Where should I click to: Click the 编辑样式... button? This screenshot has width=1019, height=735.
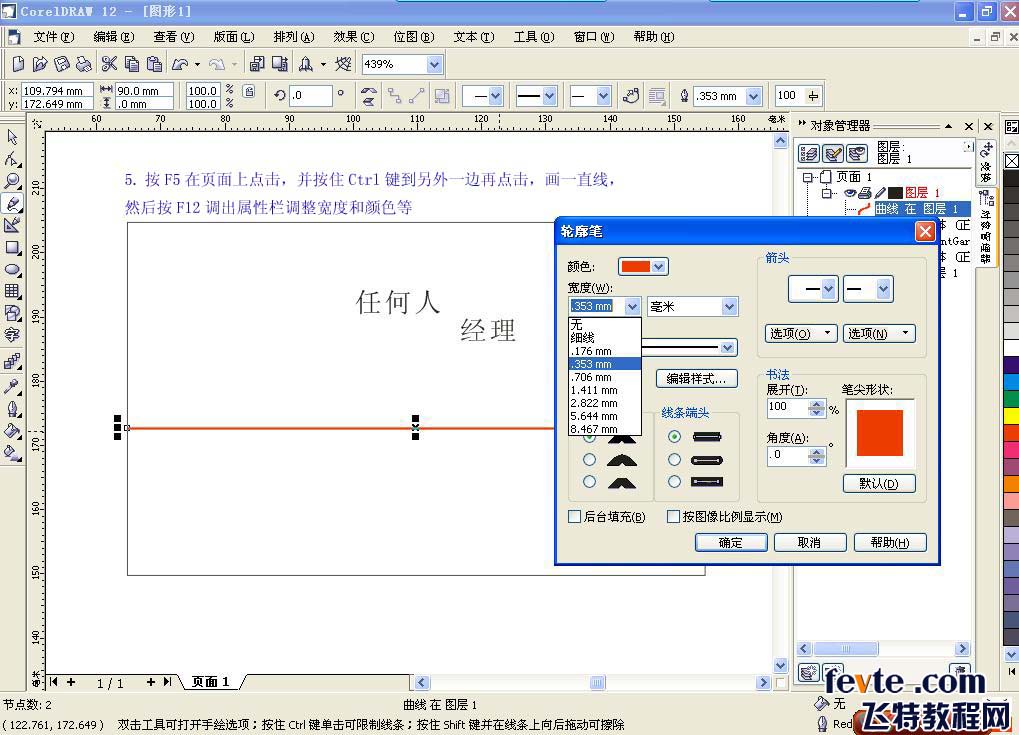coord(697,378)
